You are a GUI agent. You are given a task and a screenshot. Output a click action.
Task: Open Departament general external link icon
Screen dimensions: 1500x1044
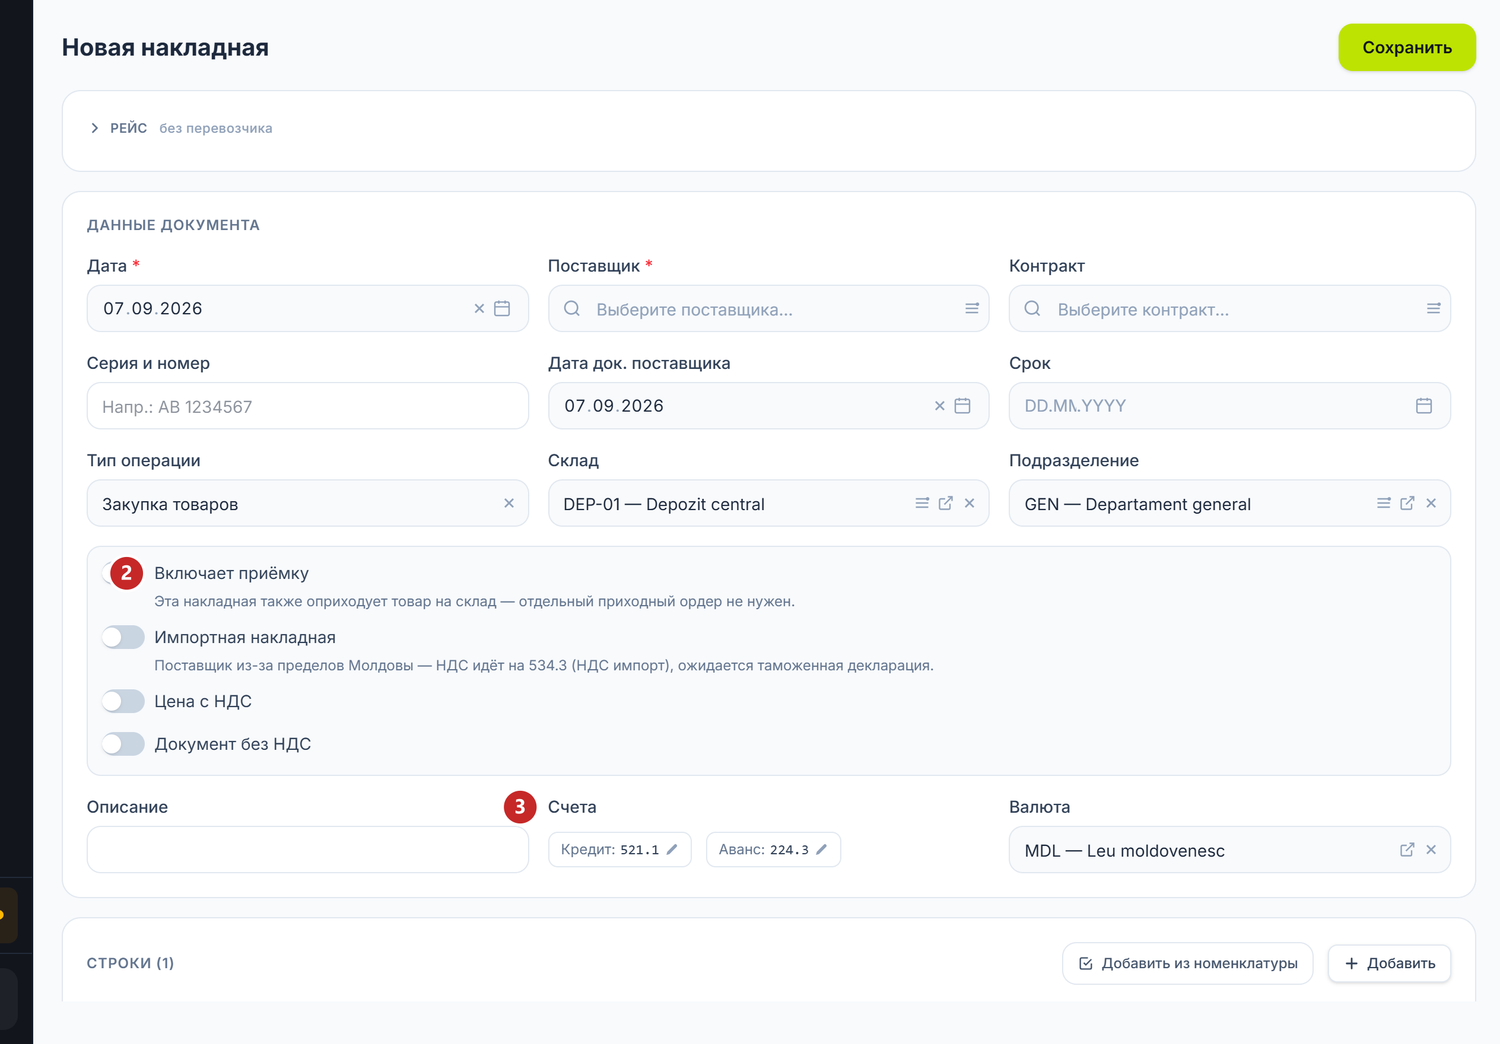point(1407,503)
